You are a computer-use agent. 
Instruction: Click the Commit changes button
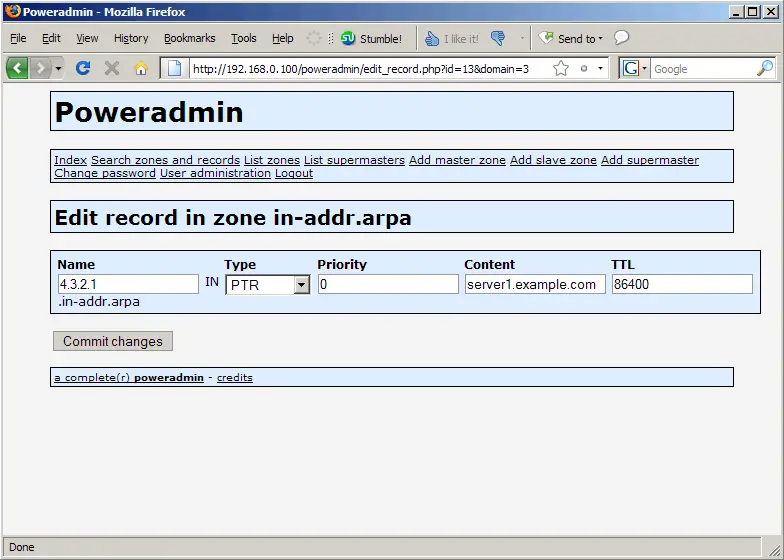113,341
